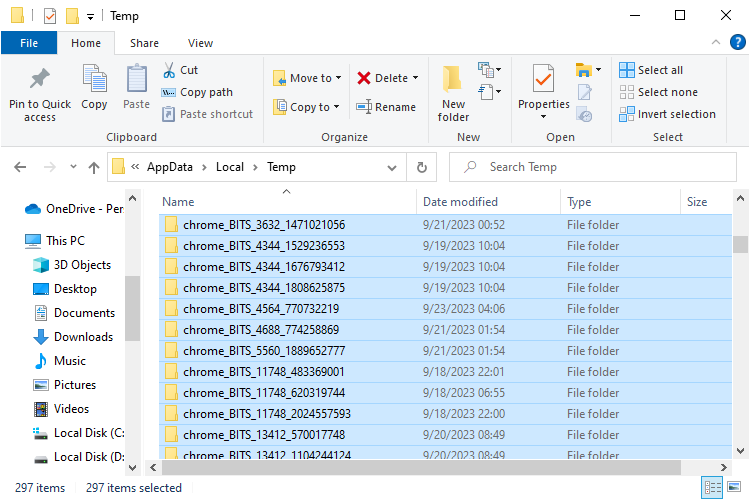Click the Copy icon in Clipboard group
The height and width of the screenshot is (500, 750).
(x=94, y=80)
